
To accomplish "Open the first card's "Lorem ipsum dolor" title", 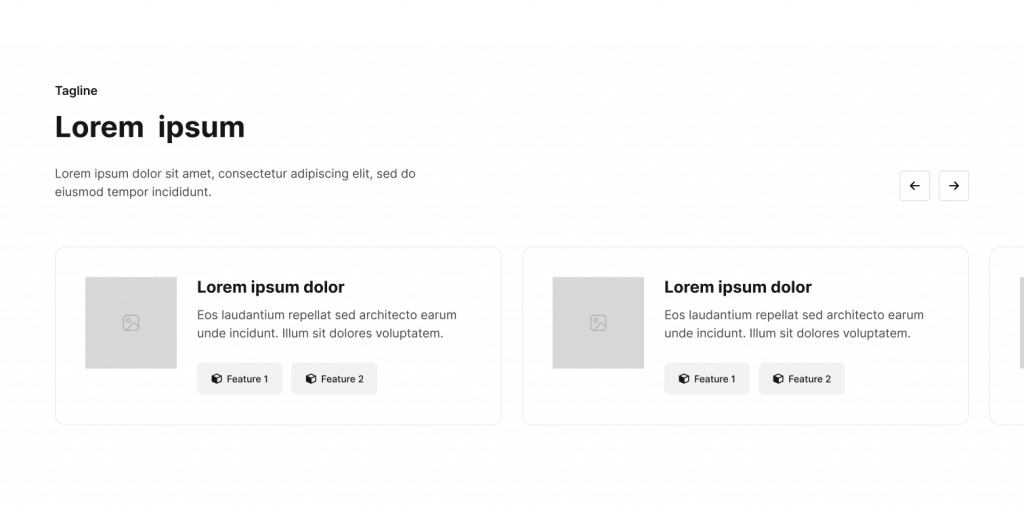I will point(270,287).
